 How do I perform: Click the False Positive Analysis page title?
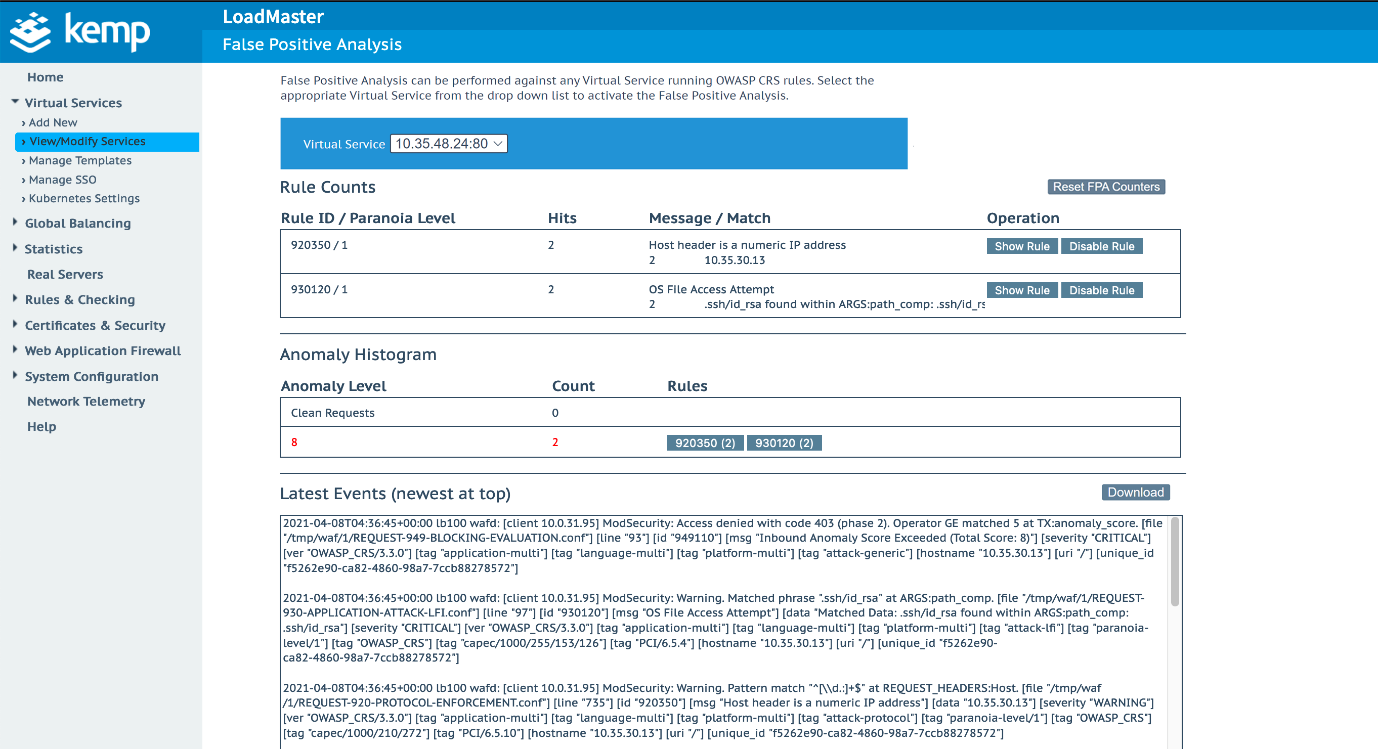pos(312,44)
